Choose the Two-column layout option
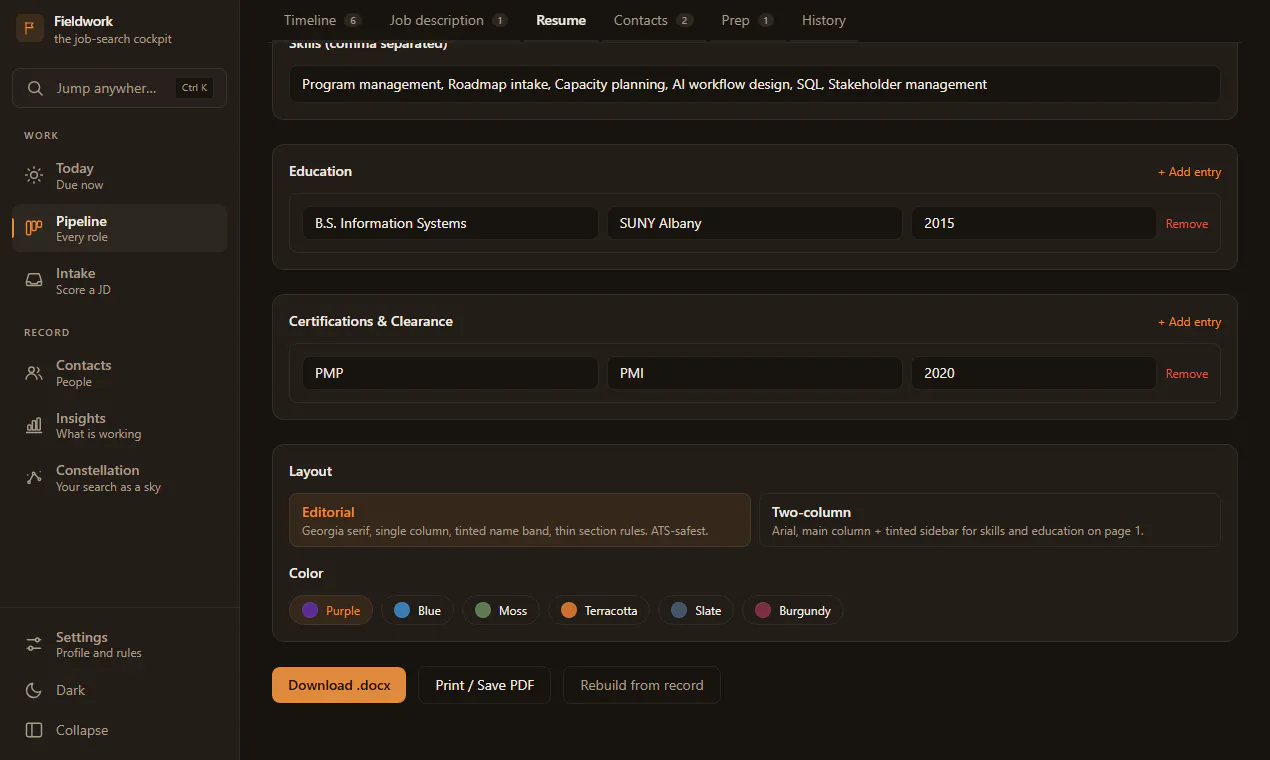 [x=990, y=520]
